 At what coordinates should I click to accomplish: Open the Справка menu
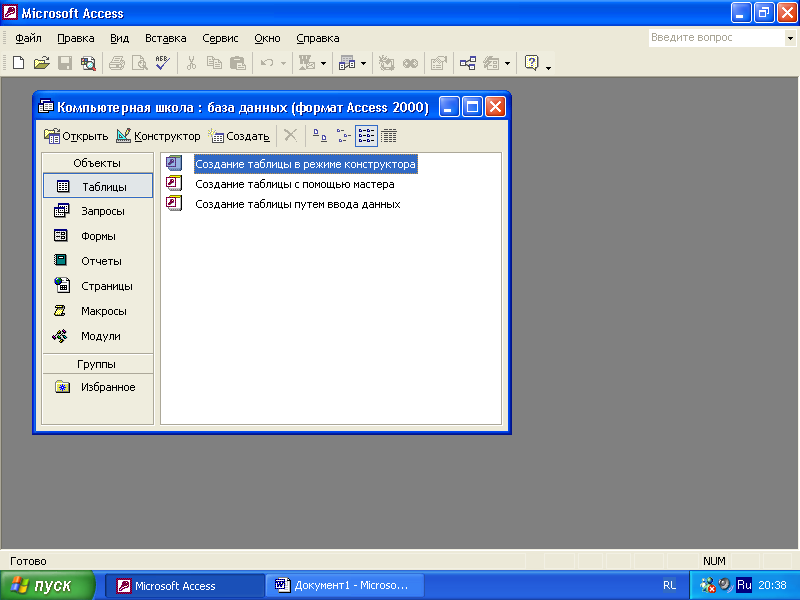coord(317,38)
